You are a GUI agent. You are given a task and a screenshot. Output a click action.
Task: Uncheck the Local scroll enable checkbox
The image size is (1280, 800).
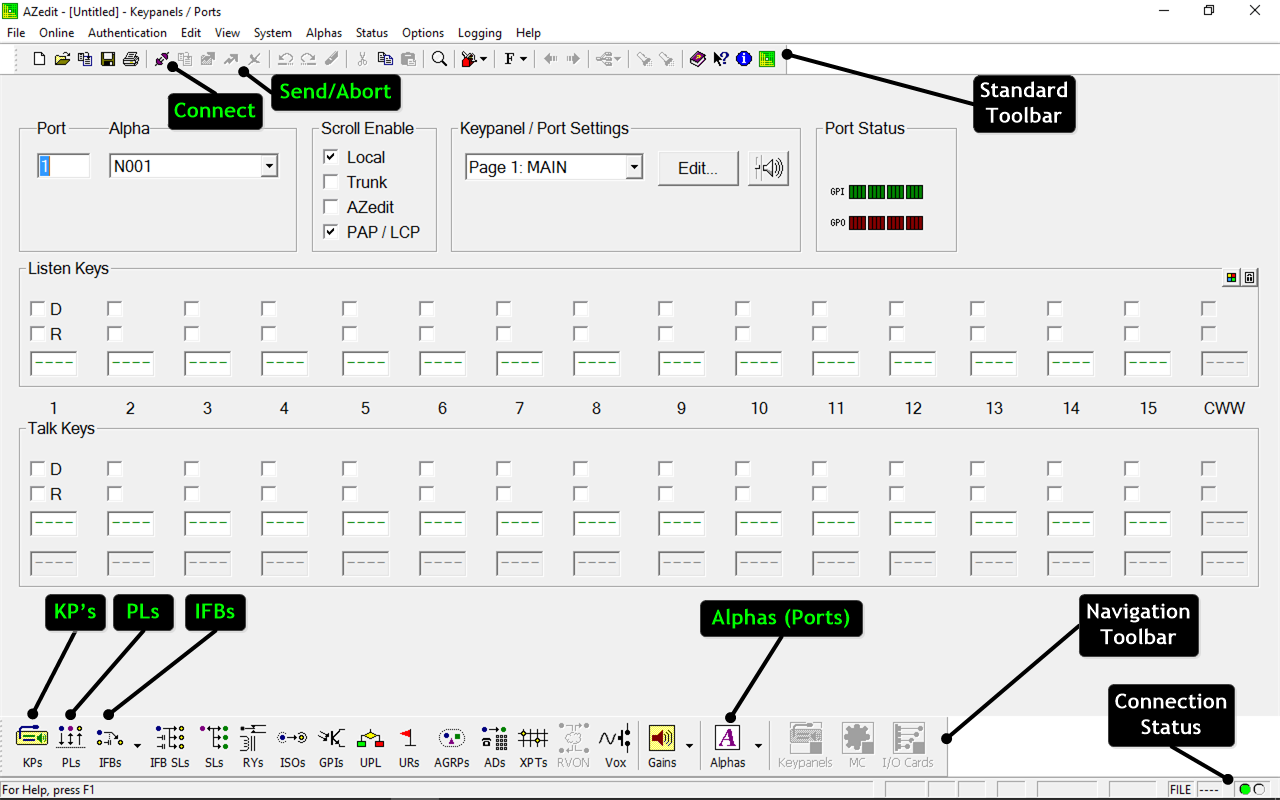click(330, 157)
